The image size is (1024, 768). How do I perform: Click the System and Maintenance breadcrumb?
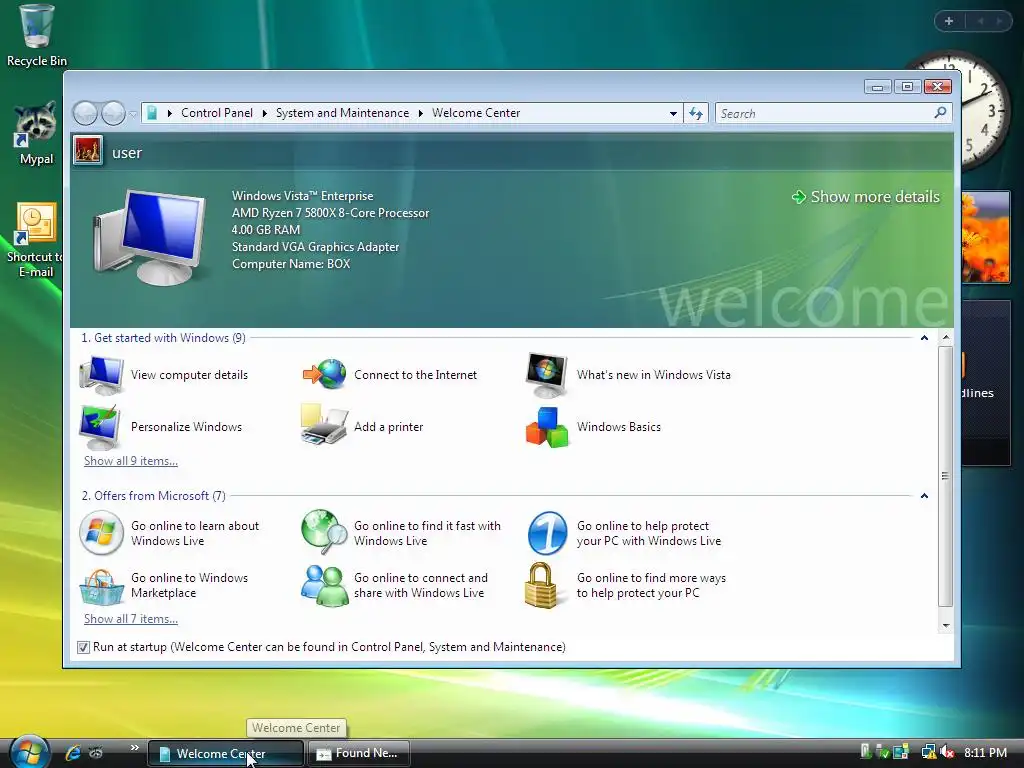click(x=342, y=113)
